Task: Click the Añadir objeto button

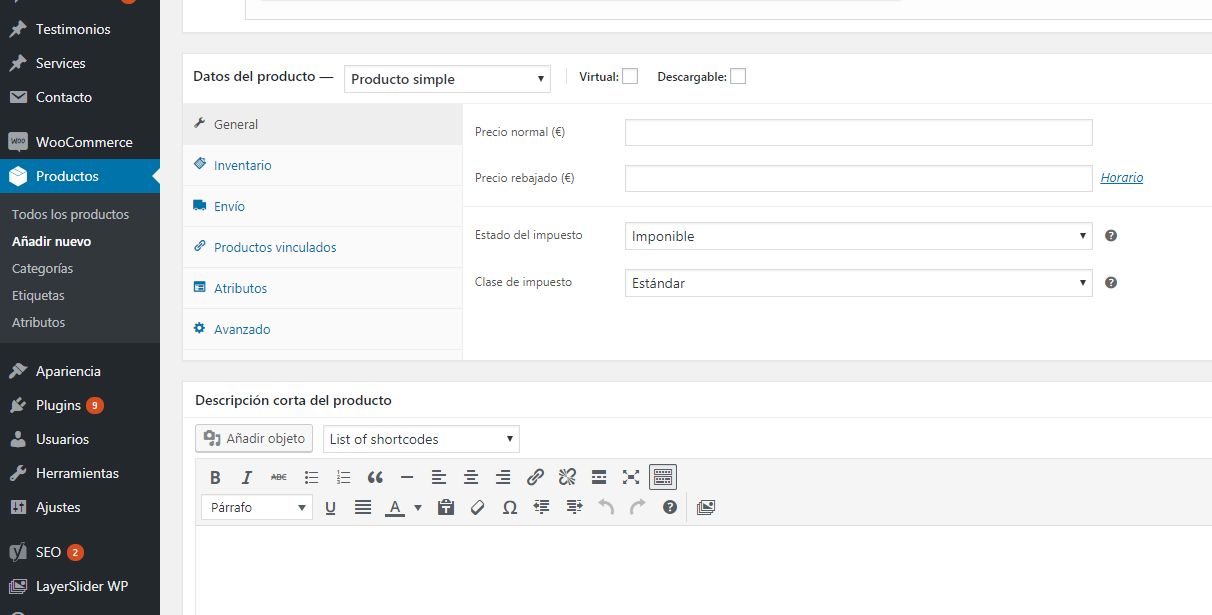Action: 254,438
